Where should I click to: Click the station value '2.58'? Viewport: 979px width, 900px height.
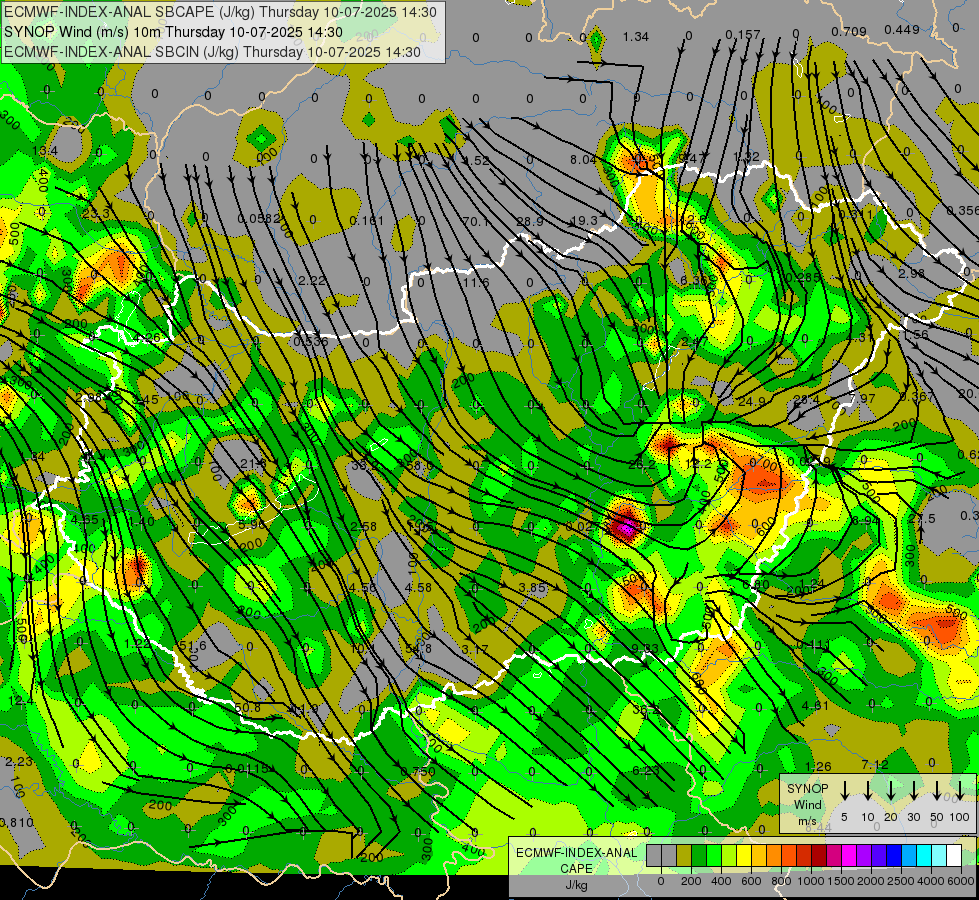pos(363,527)
